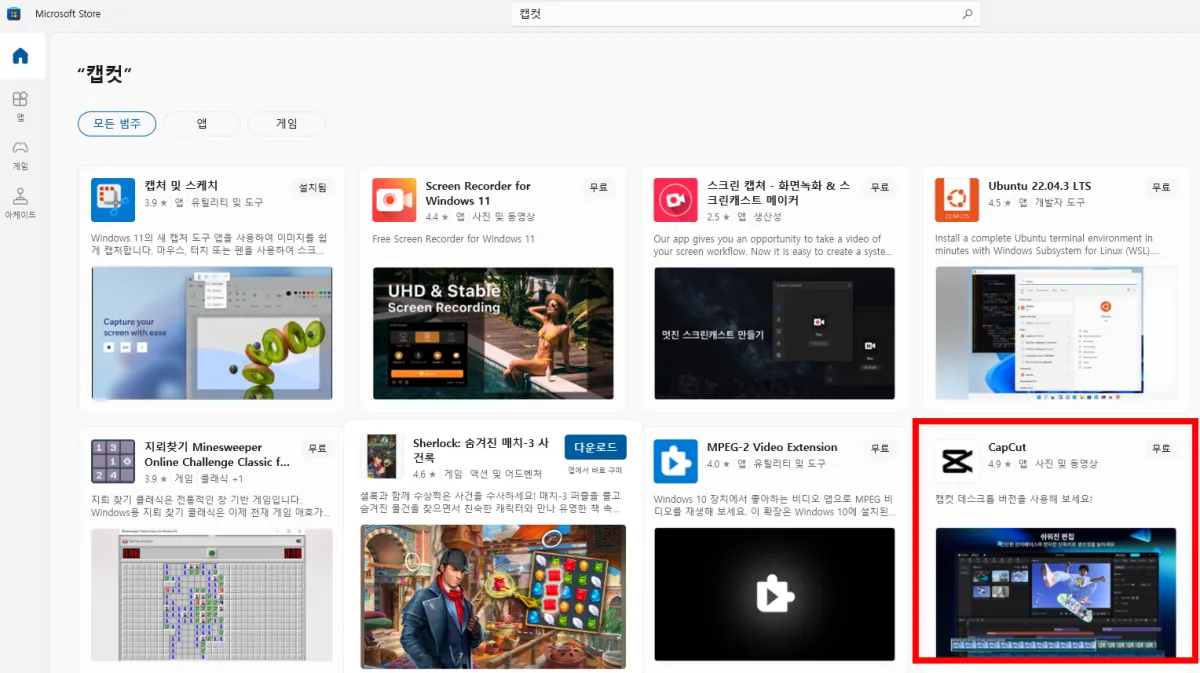
Task: Select the 게임 filter tab
Action: 287,124
